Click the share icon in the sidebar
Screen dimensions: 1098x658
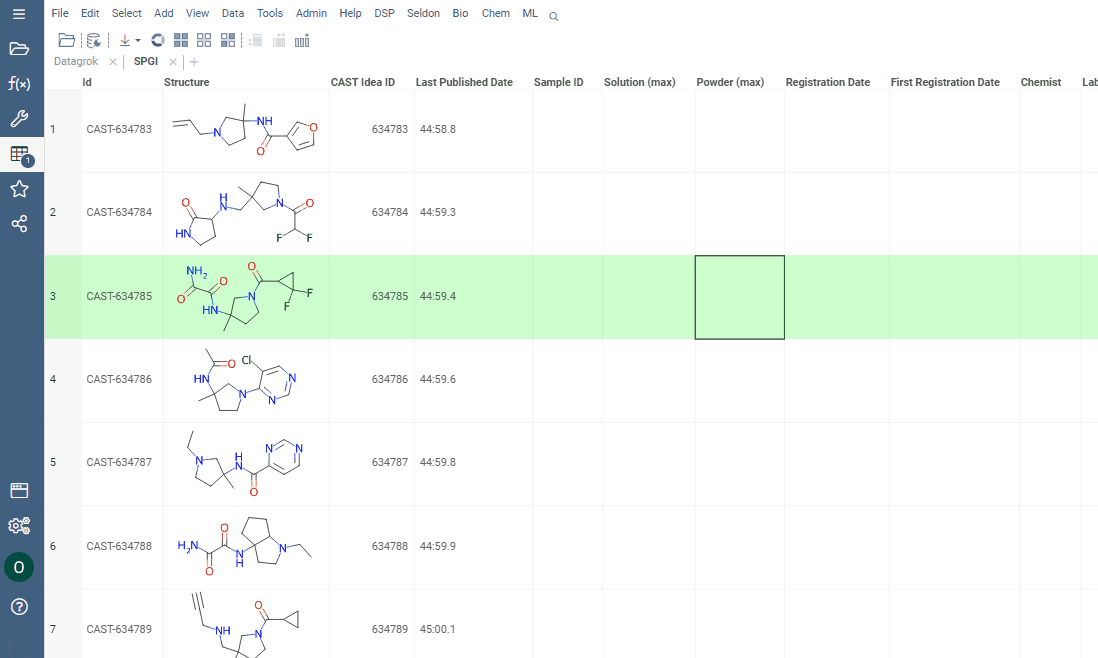point(21,223)
